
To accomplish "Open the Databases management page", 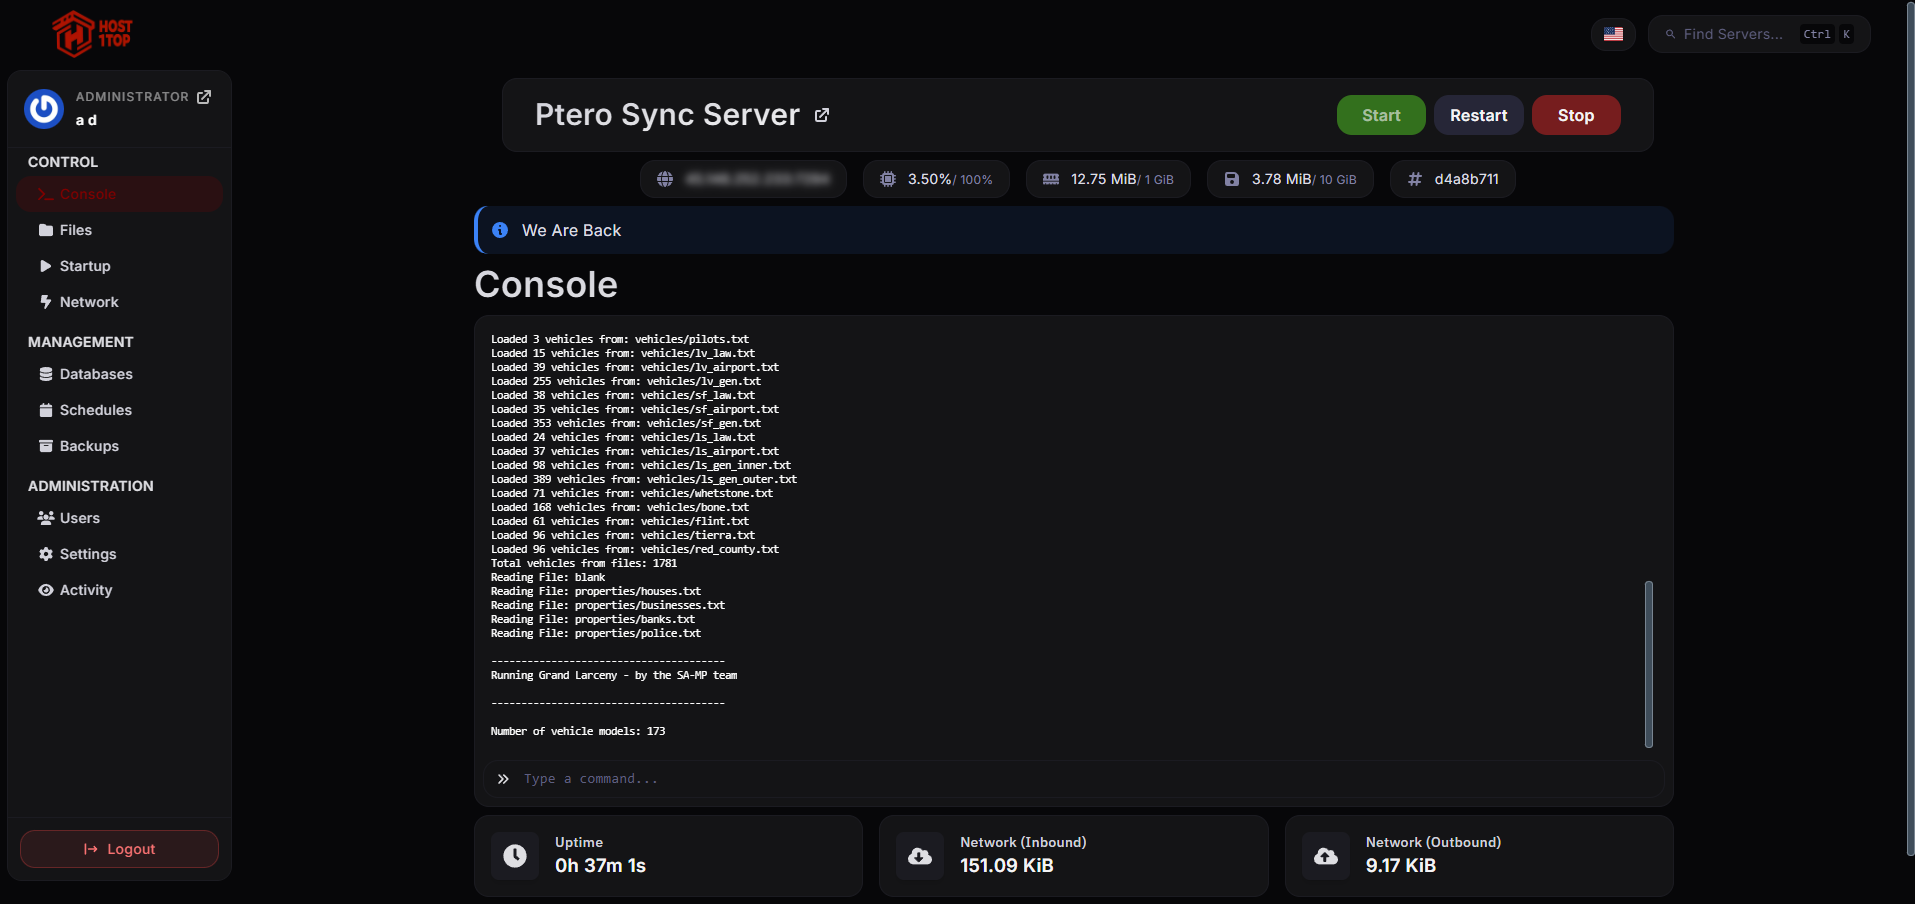I will [95, 374].
